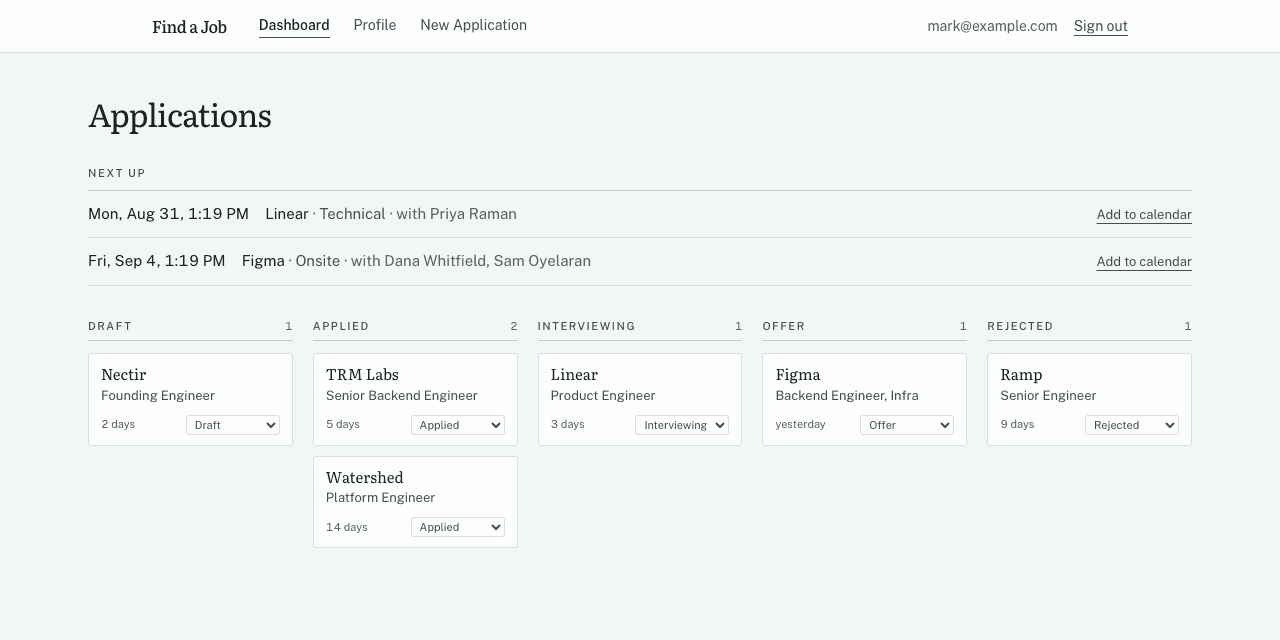Click the Applied column header
This screenshot has width=1280, height=640.
341,326
